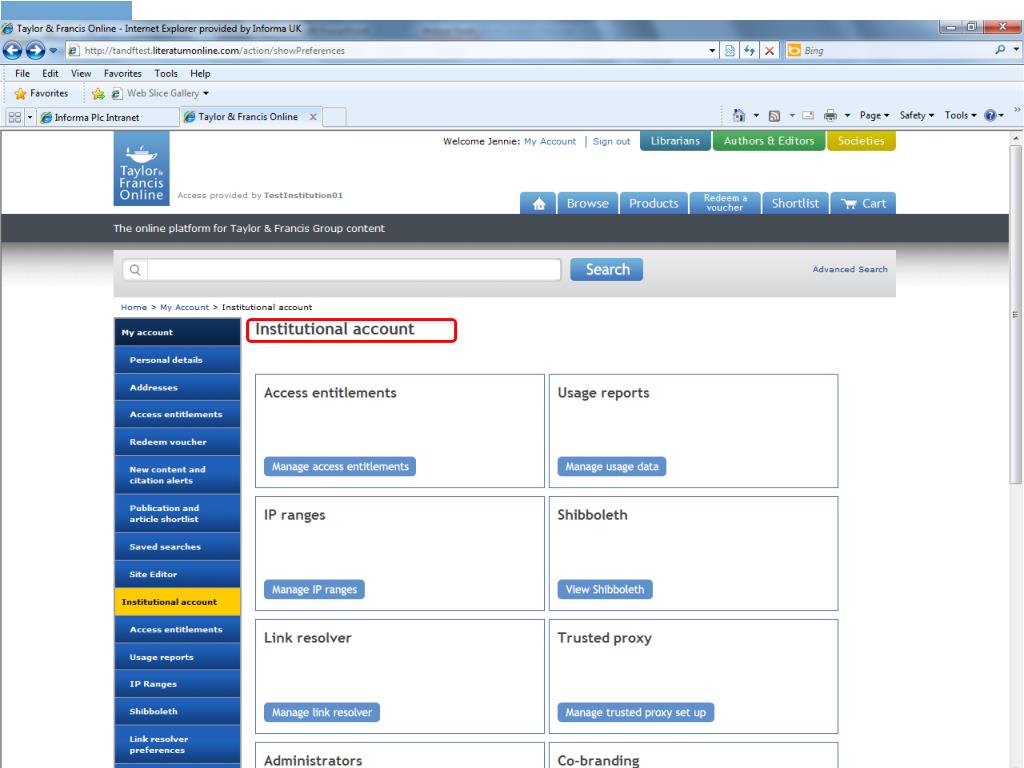The image size is (1024, 768).
Task: Open the Help menu
Action: tap(200, 73)
